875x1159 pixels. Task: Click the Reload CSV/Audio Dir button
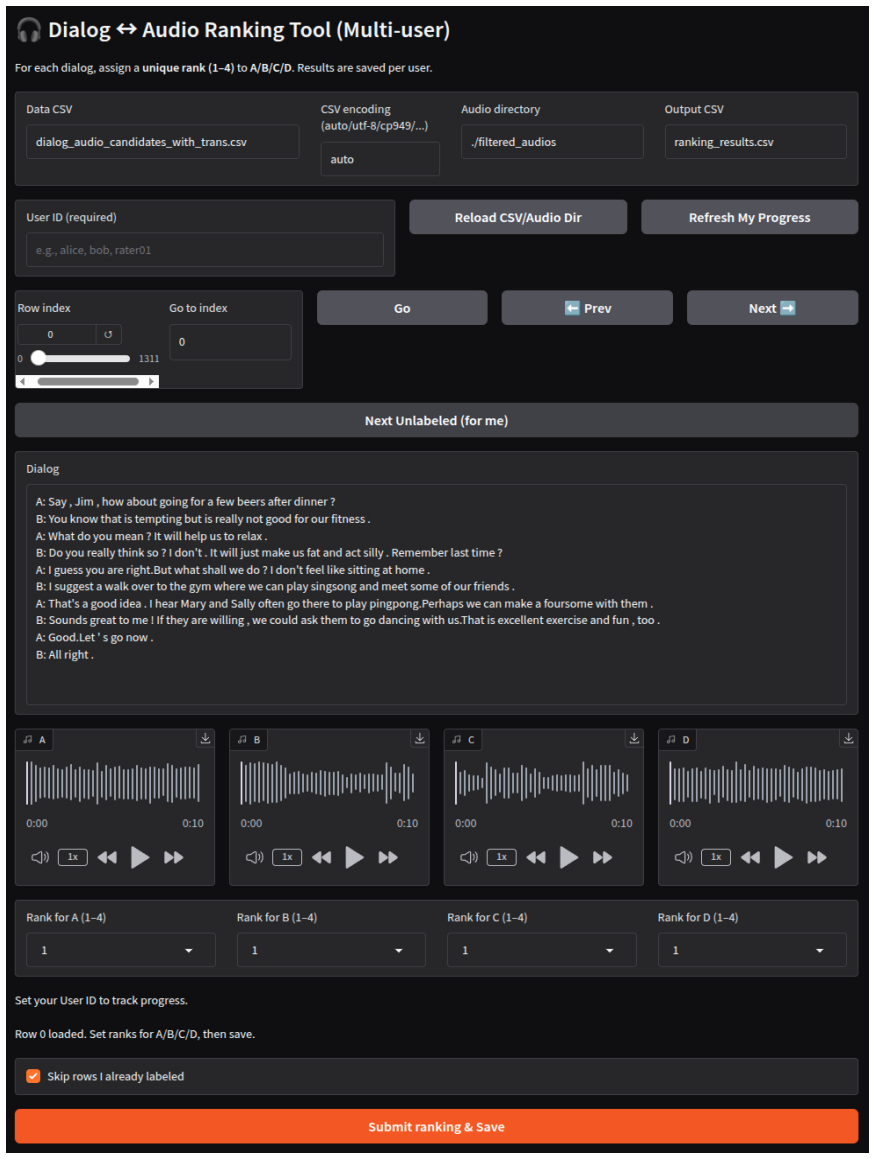518,217
